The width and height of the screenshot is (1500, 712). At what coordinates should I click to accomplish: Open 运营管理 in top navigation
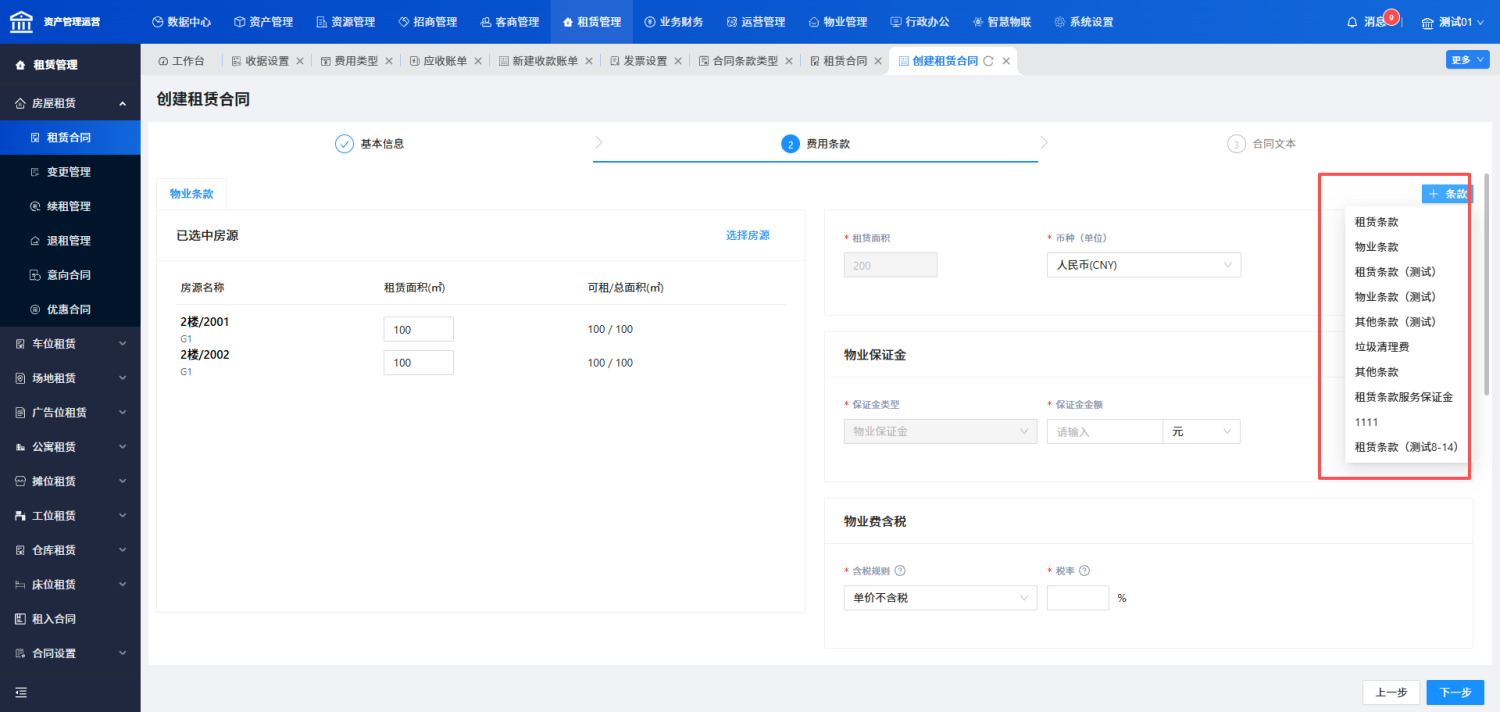coord(755,22)
